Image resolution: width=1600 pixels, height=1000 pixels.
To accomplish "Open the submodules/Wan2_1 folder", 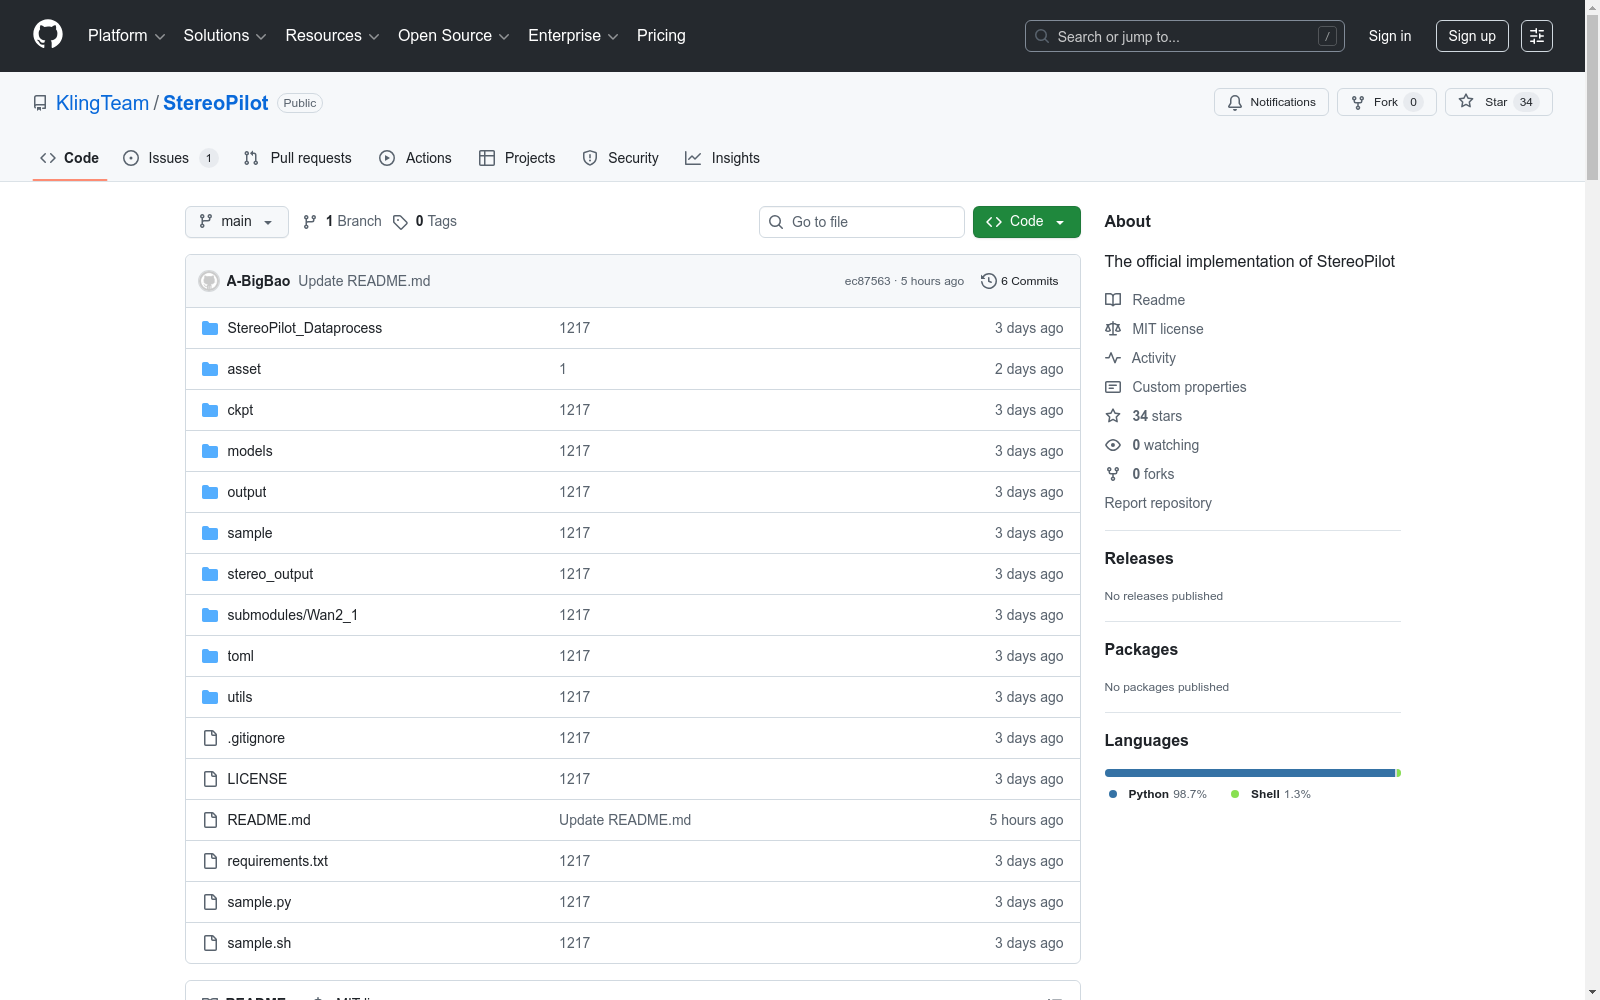I will point(292,615).
